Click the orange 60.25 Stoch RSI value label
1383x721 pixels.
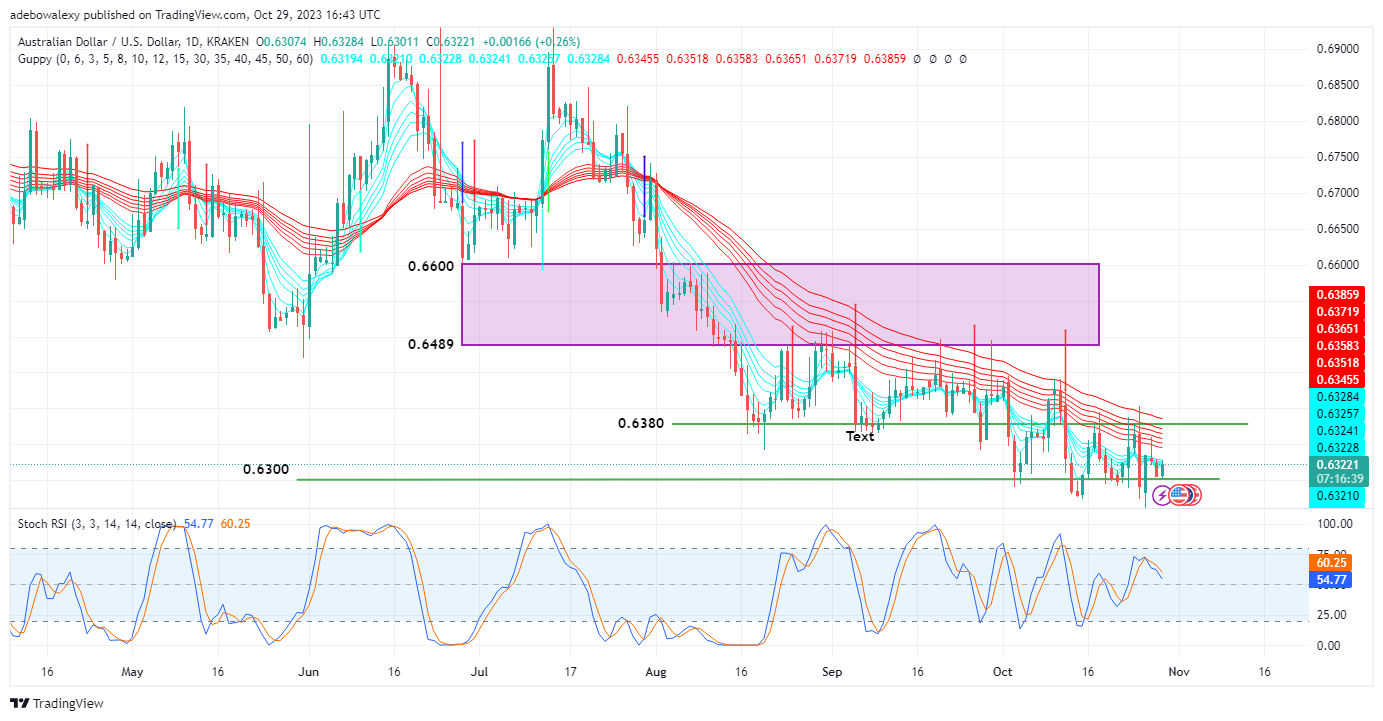coord(1332,563)
